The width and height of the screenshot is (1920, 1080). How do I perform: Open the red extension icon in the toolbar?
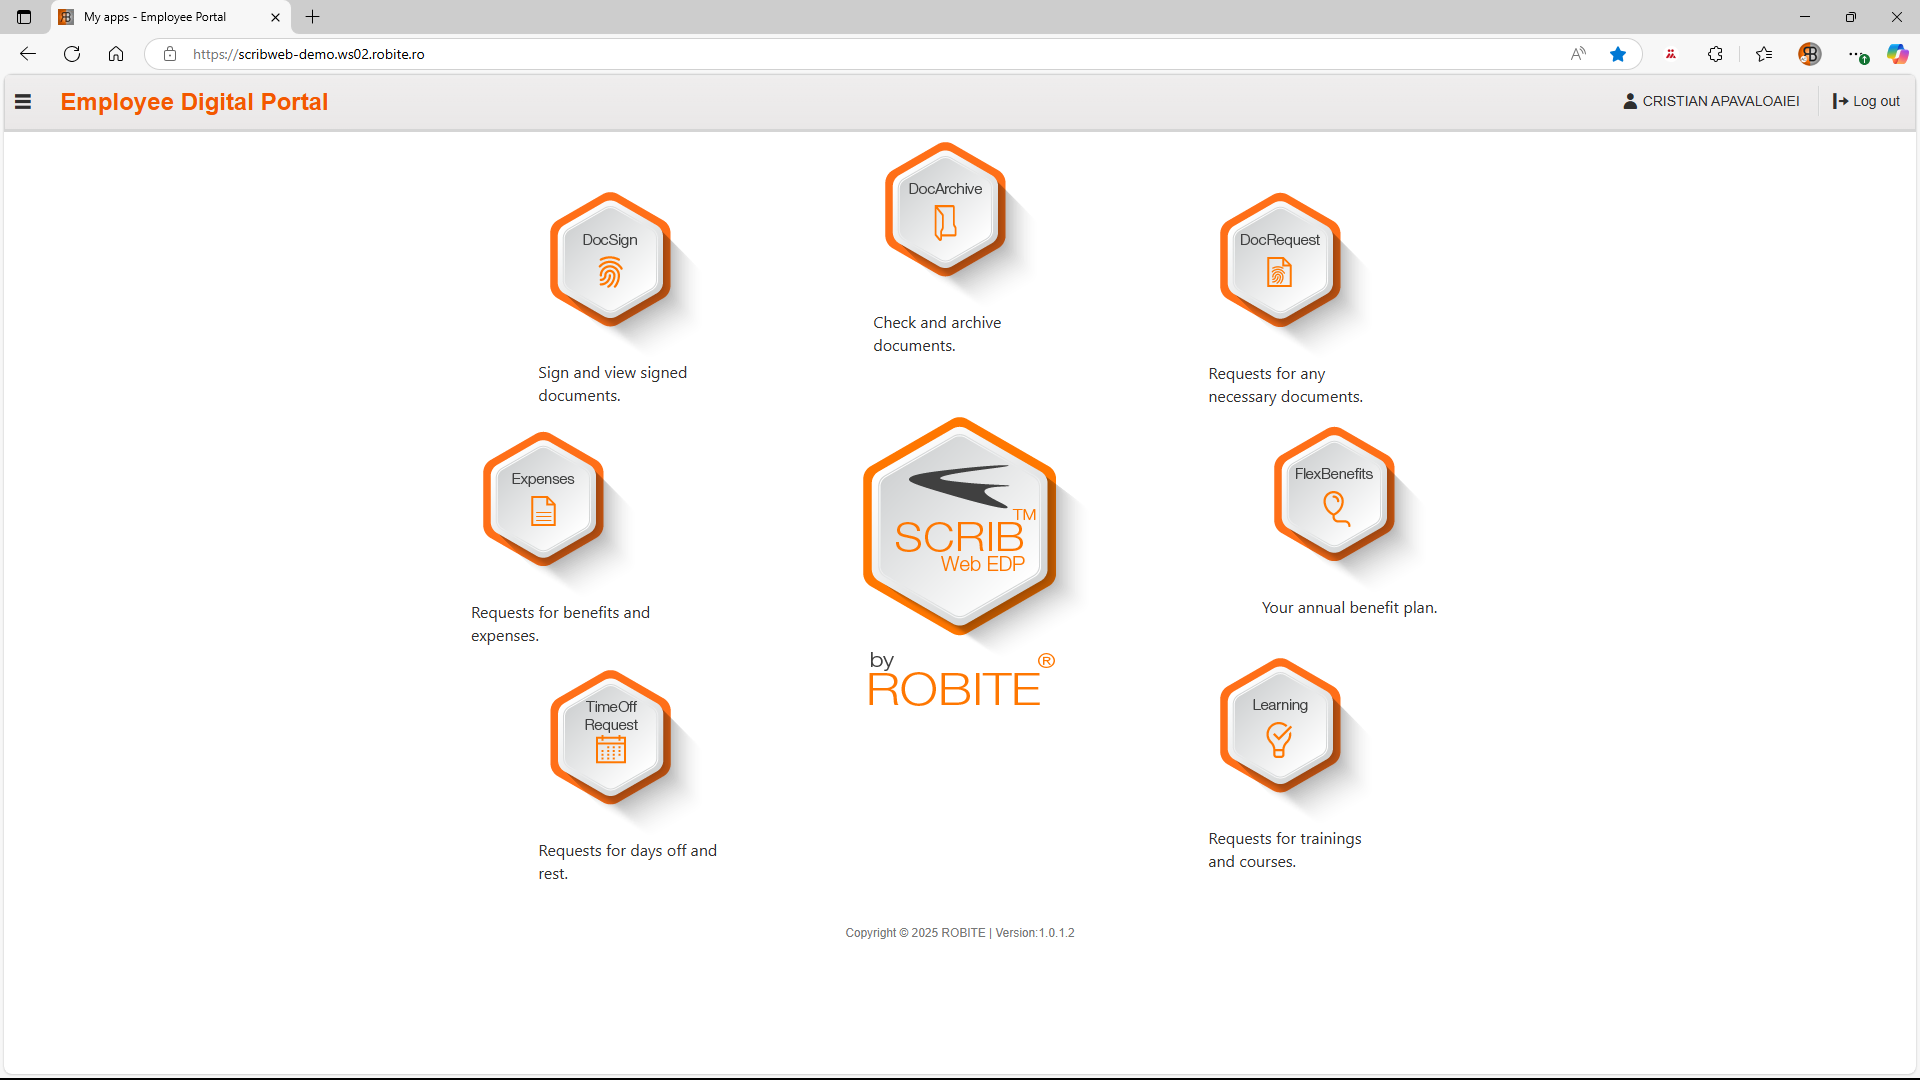[x=1671, y=54]
